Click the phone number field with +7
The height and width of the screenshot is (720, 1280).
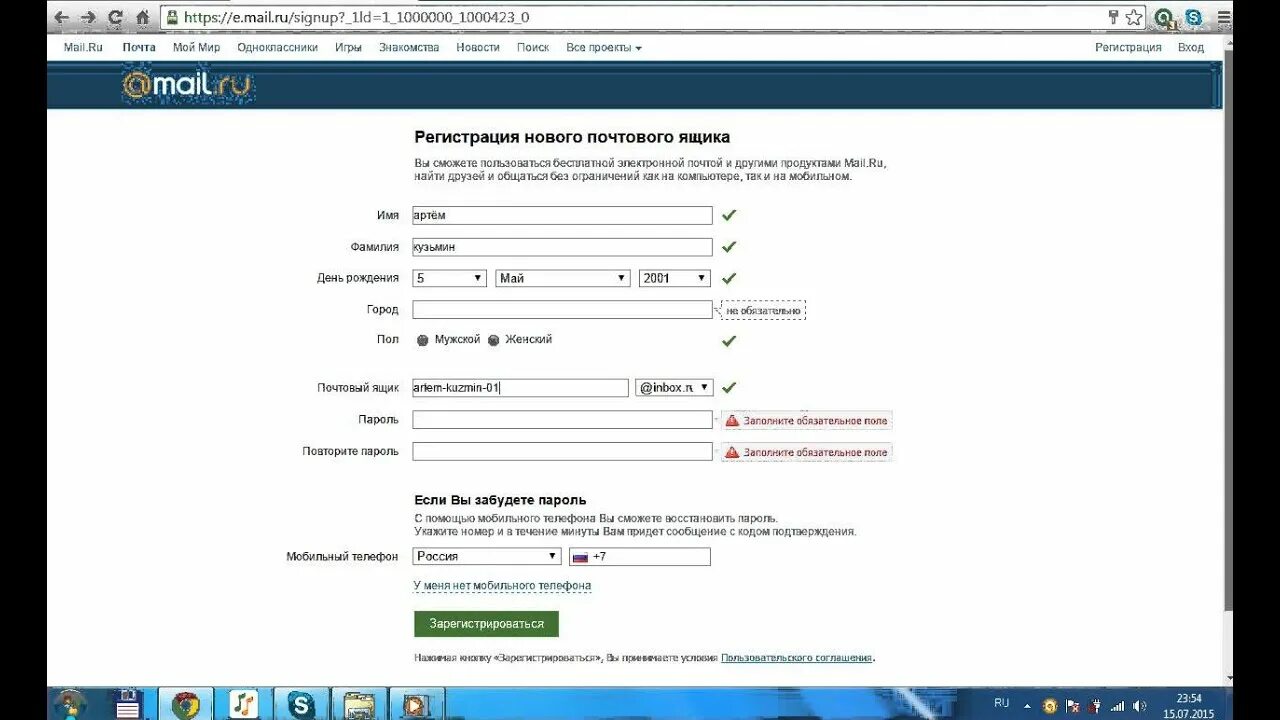coord(640,556)
